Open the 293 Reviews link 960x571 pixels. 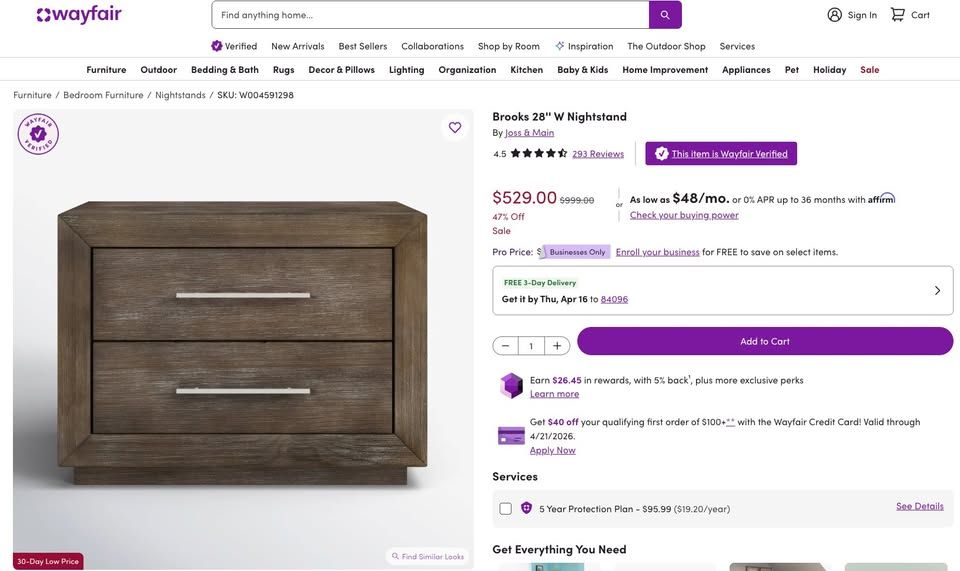pyautogui.click(x=598, y=154)
